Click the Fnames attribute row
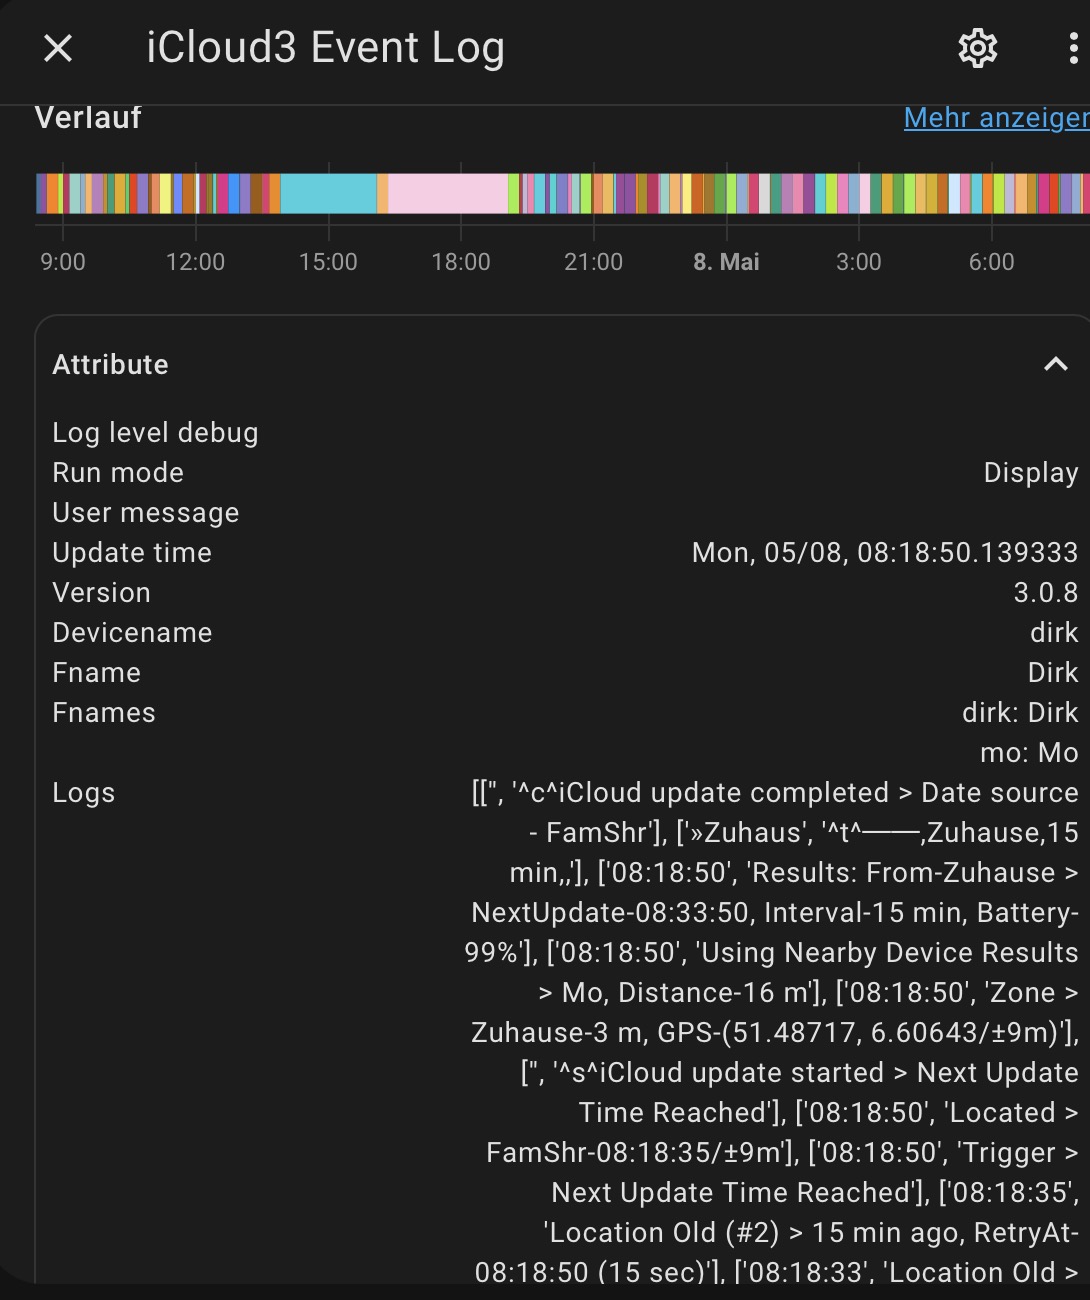1090x1300 pixels. point(104,712)
